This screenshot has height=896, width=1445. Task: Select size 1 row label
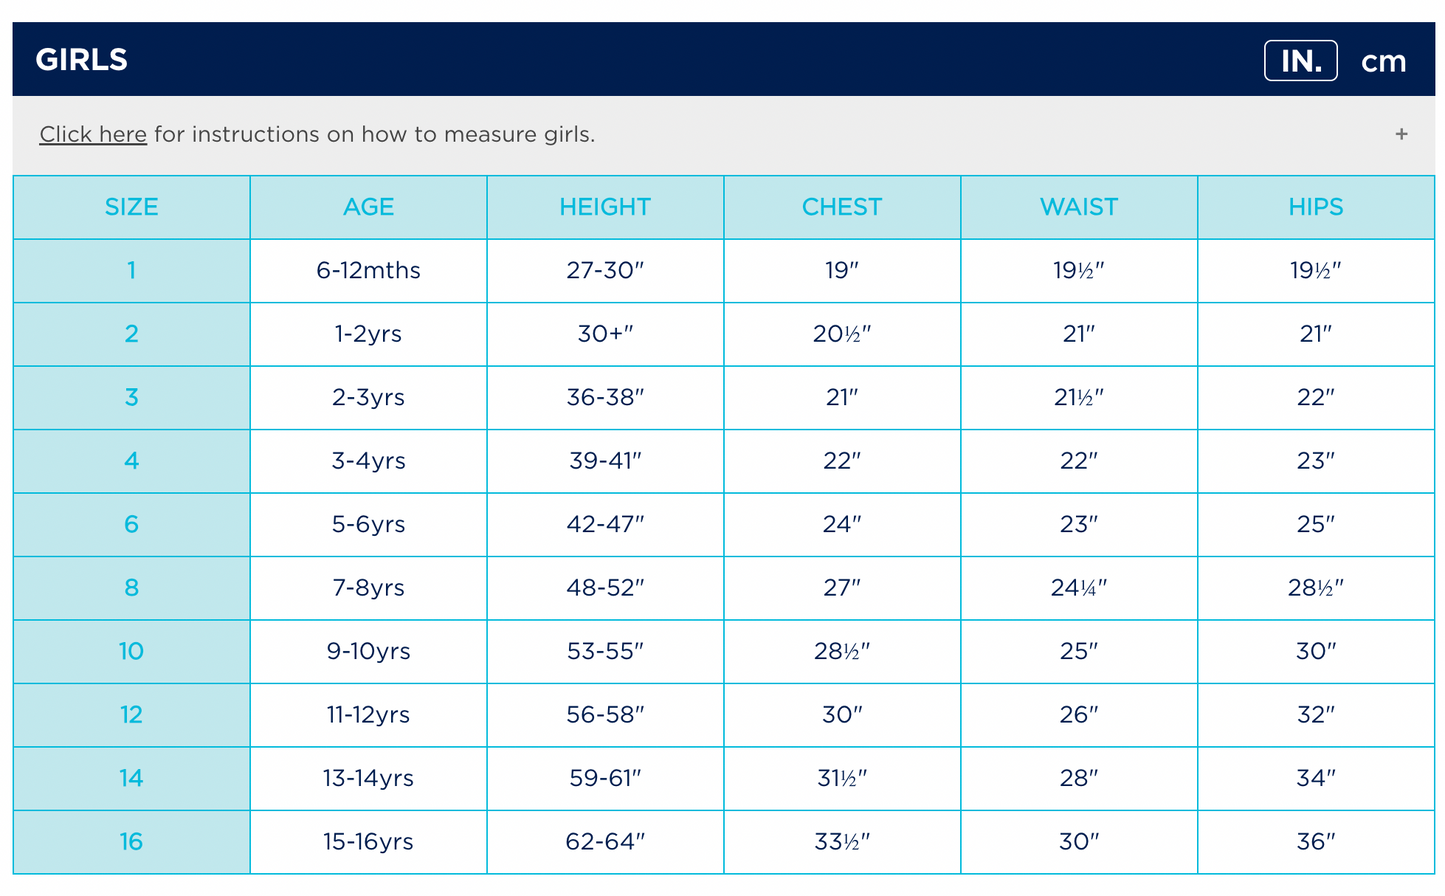pyautogui.click(x=131, y=270)
